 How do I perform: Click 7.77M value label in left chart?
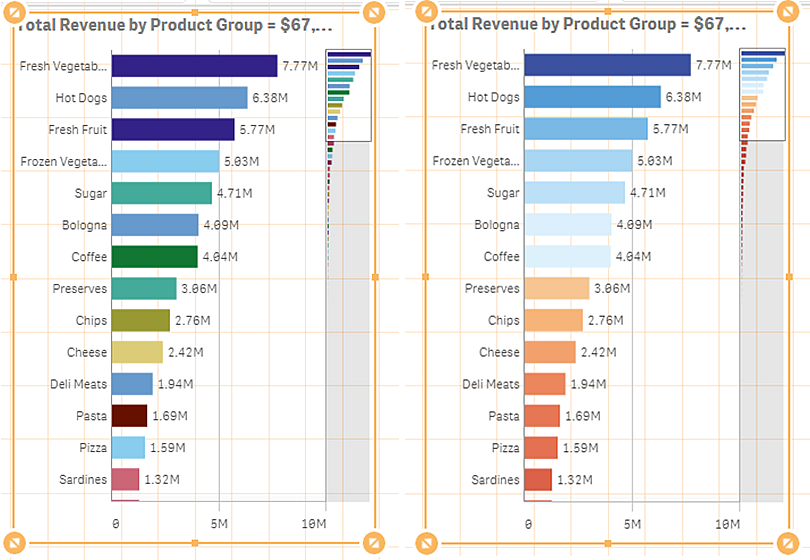(x=300, y=66)
